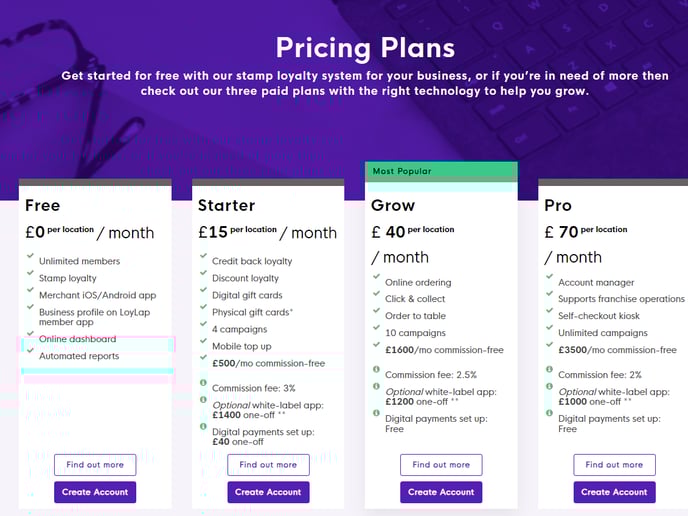
Task: Open Find out more for Free plan
Action: [95, 465]
